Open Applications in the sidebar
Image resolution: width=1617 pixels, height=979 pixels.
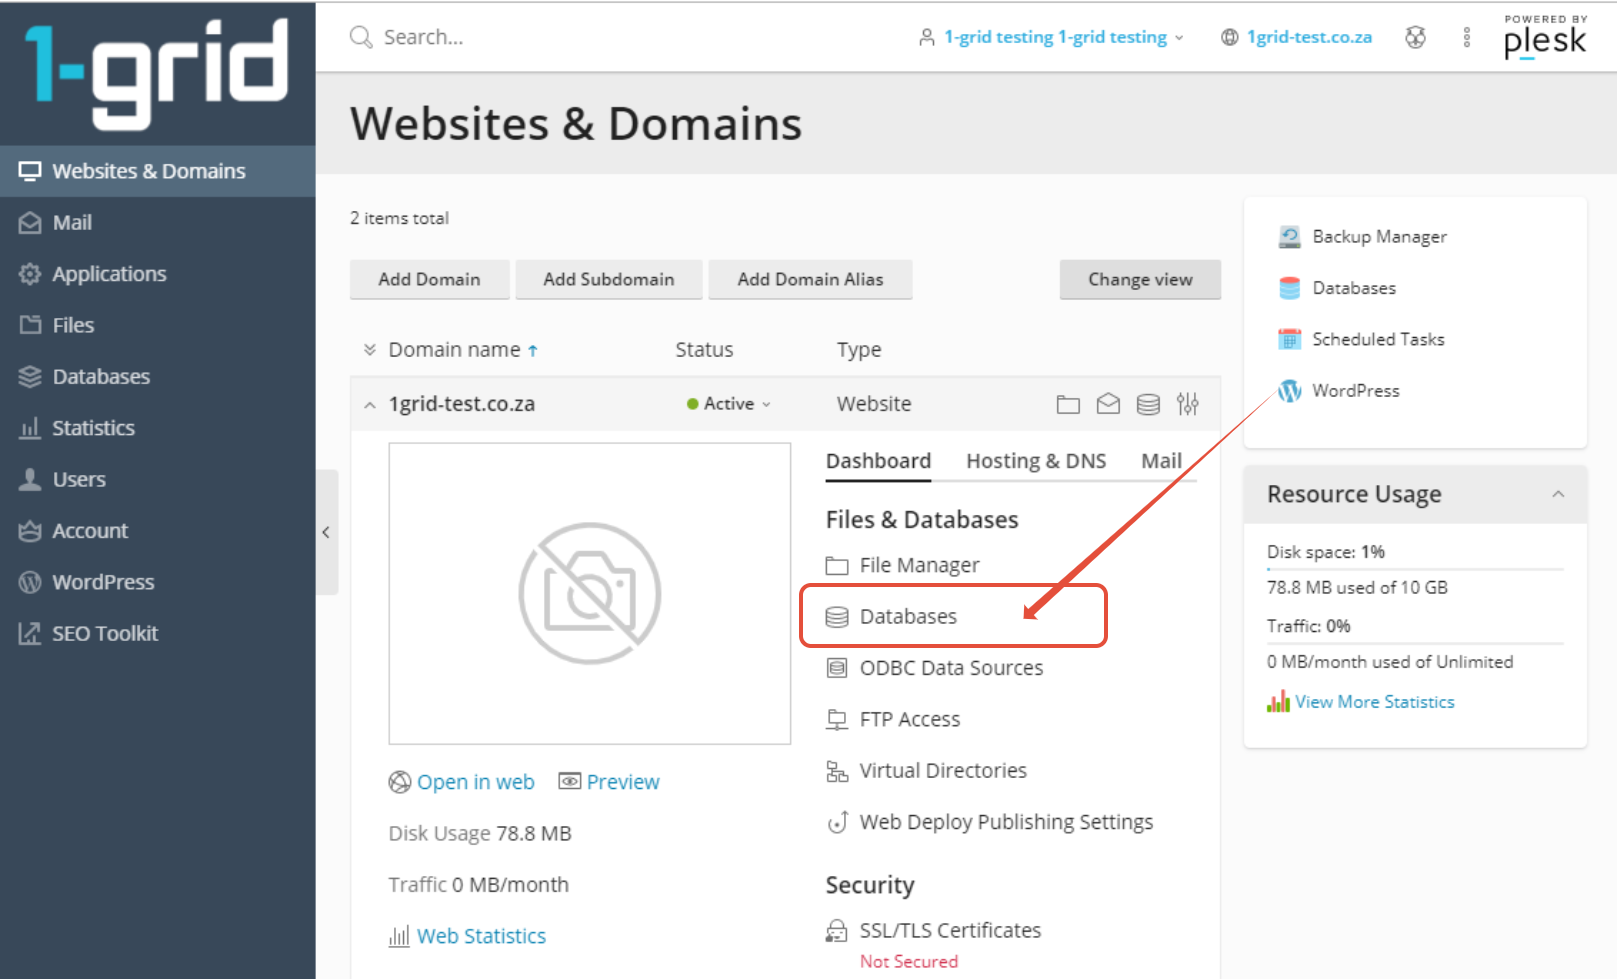157,274
